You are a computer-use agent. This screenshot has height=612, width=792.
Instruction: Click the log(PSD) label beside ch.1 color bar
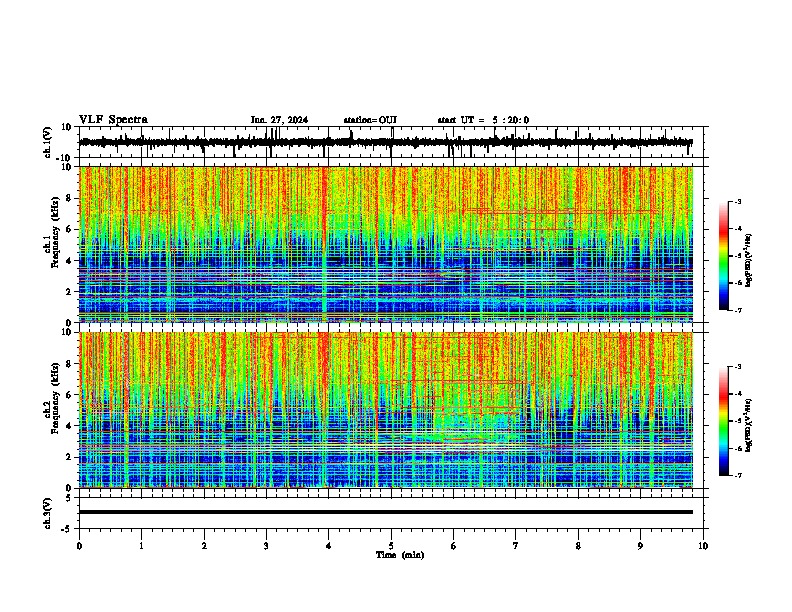coord(749,261)
